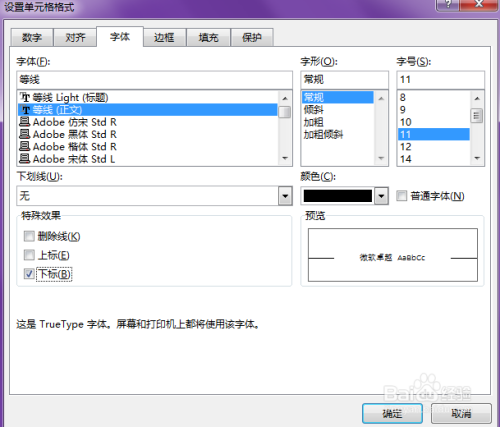Click the 字形 style input field
Image resolution: width=500 pixels, height=427 pixels.
344,80
